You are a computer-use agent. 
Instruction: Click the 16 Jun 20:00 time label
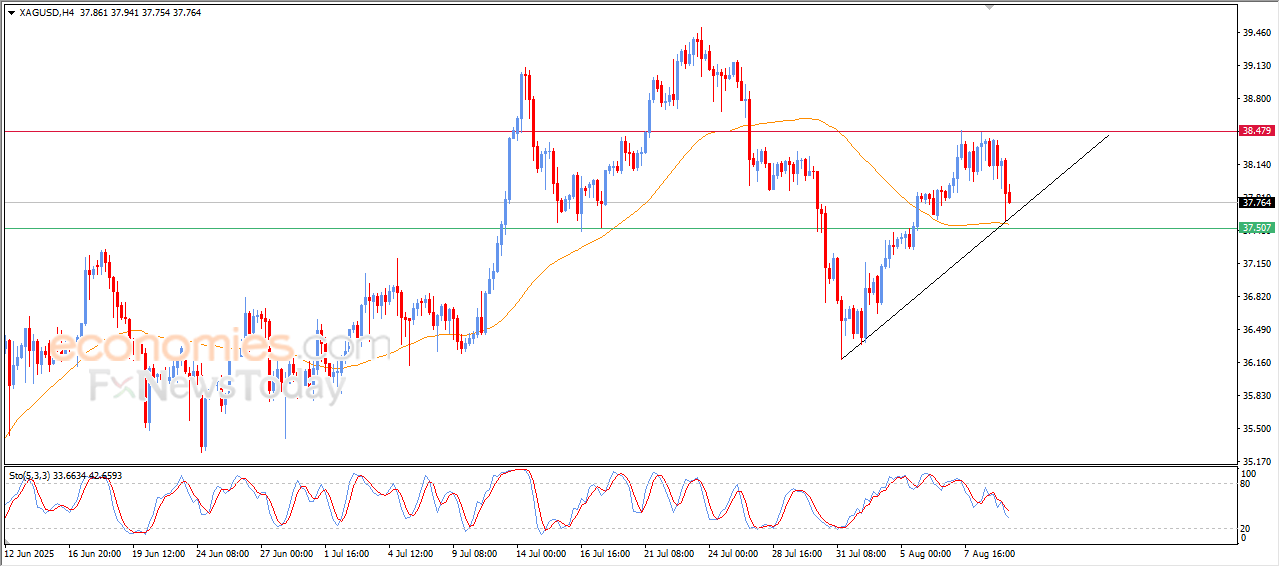pyautogui.click(x=94, y=553)
